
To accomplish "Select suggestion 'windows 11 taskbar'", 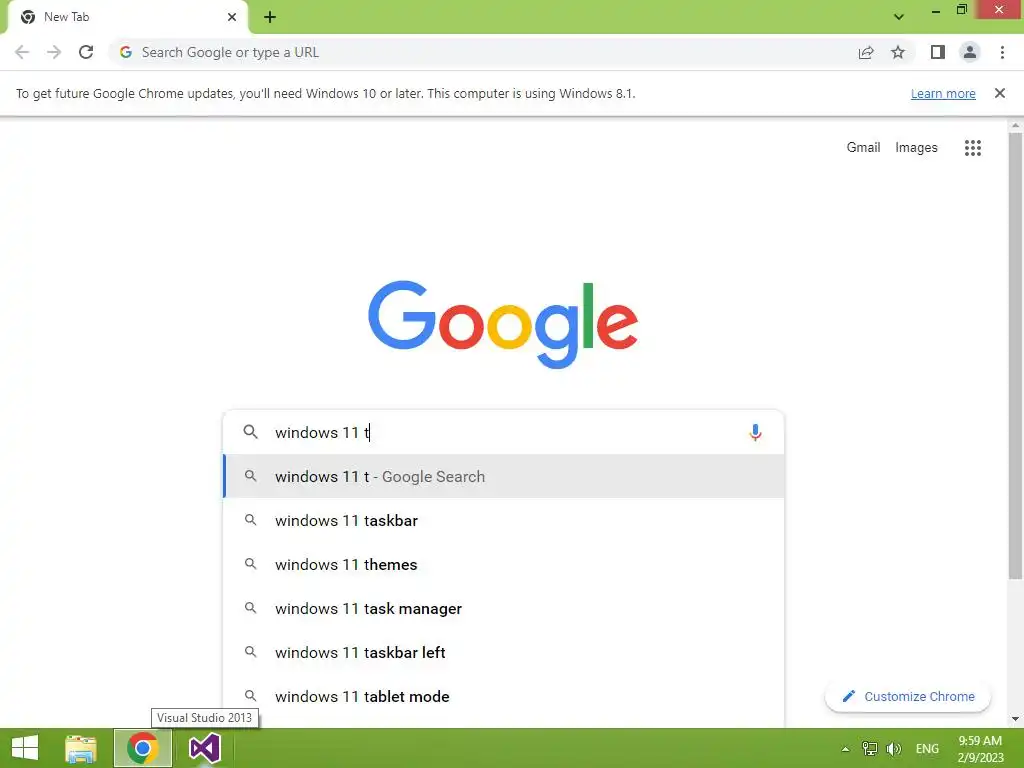I will tap(504, 520).
